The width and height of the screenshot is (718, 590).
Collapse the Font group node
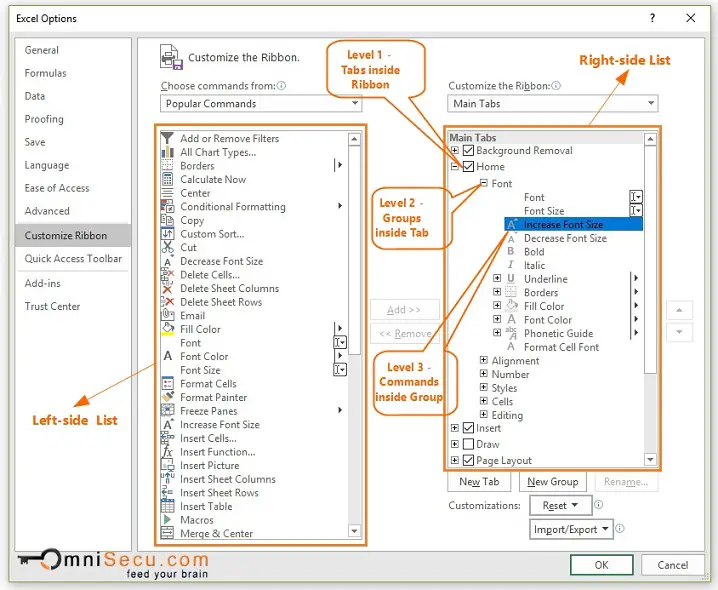click(x=484, y=183)
